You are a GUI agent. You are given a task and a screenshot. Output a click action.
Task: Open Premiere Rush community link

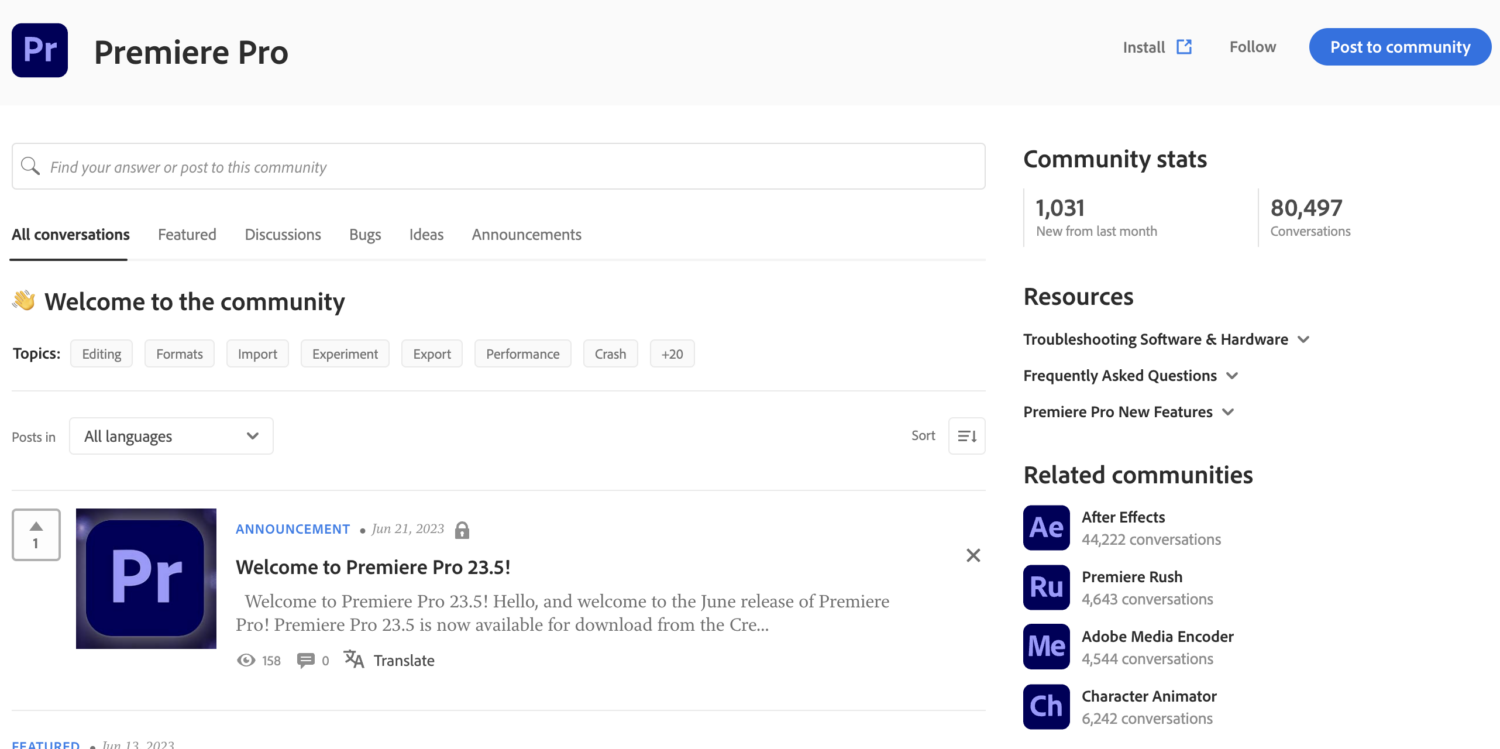[1132, 577]
